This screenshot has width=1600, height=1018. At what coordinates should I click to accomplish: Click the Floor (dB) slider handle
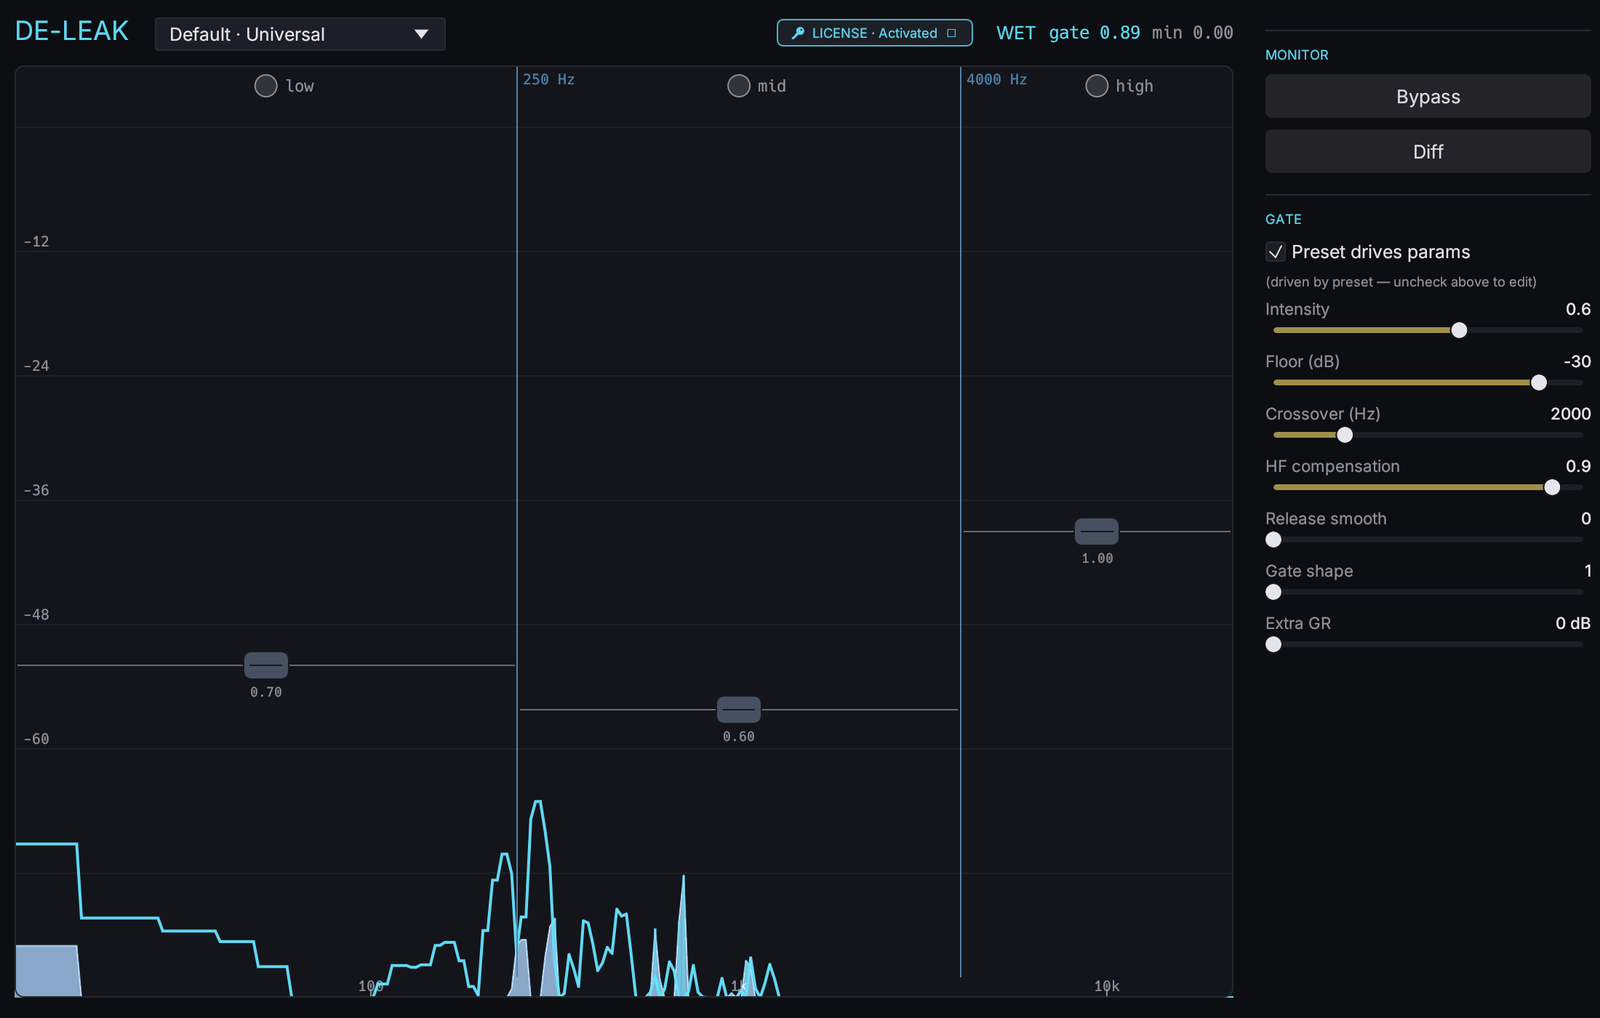[1539, 382]
